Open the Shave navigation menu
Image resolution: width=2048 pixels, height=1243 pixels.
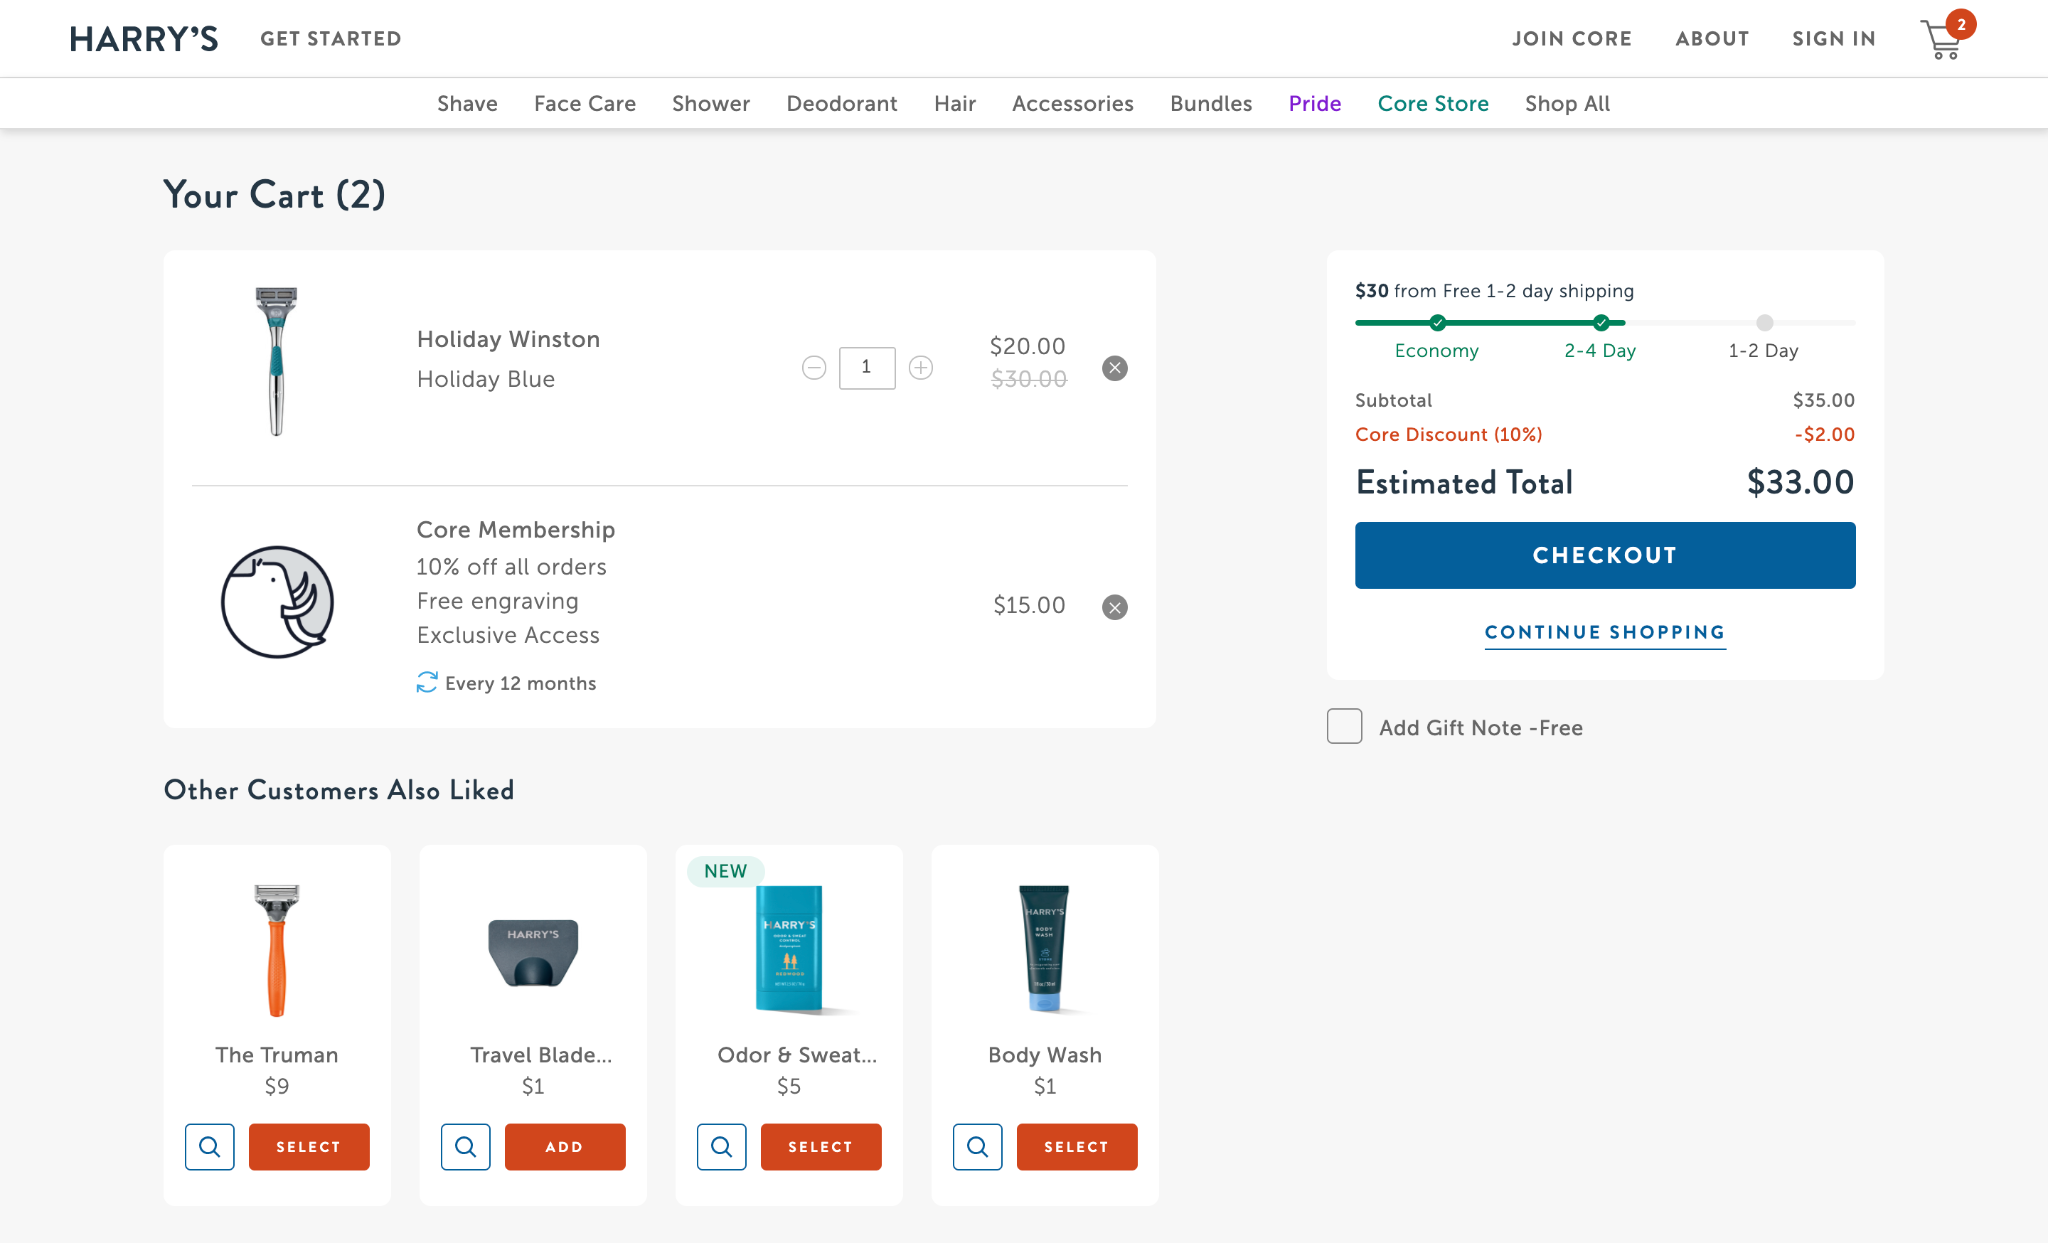(467, 103)
